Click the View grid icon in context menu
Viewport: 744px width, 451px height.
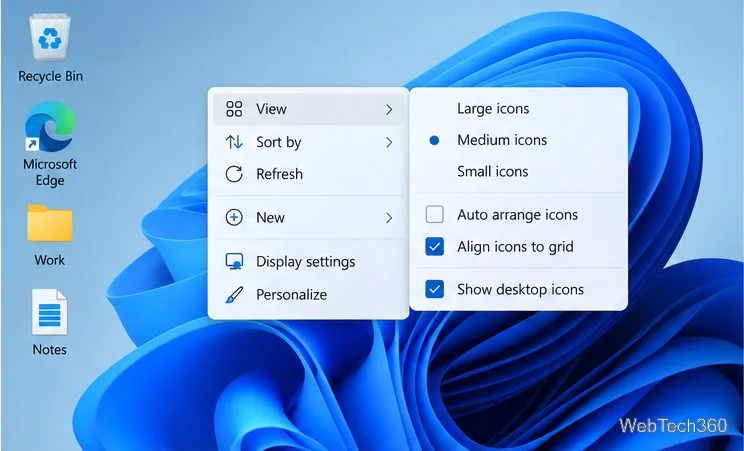[234, 109]
